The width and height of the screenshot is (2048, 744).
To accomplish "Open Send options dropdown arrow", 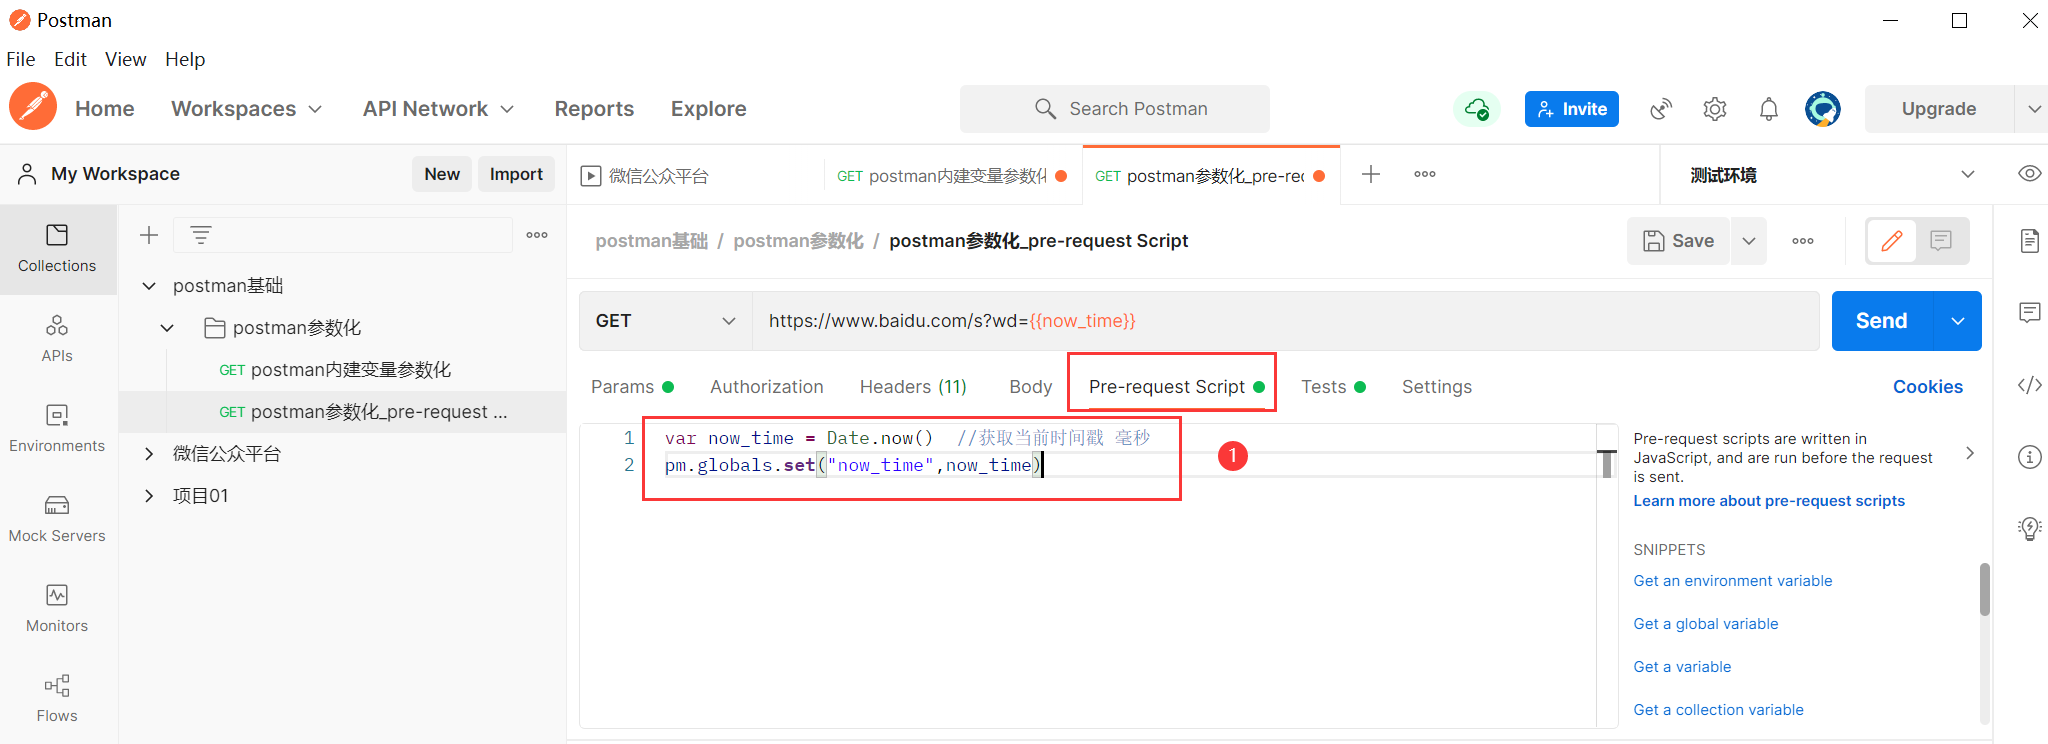I will pos(1958,321).
